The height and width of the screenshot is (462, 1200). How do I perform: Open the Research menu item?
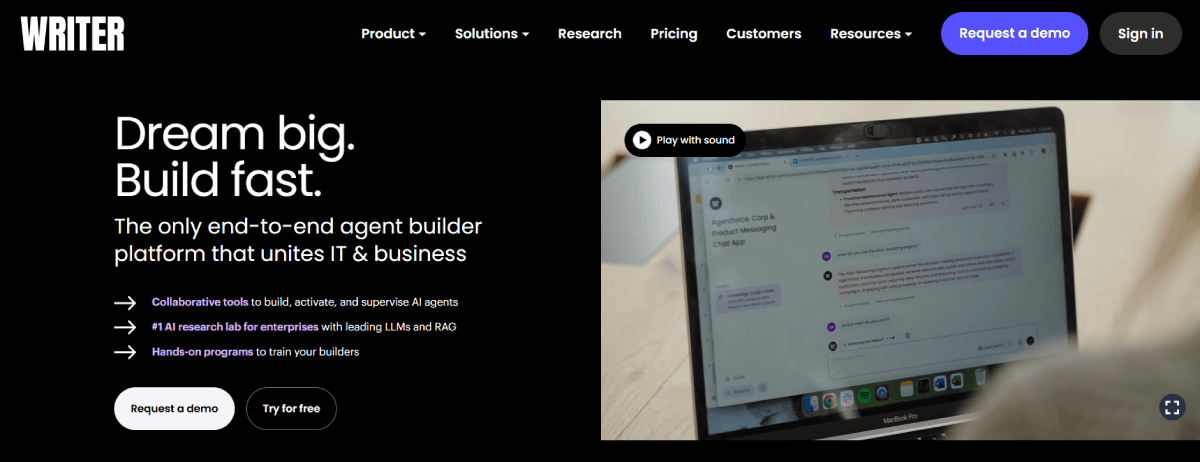pyautogui.click(x=590, y=33)
